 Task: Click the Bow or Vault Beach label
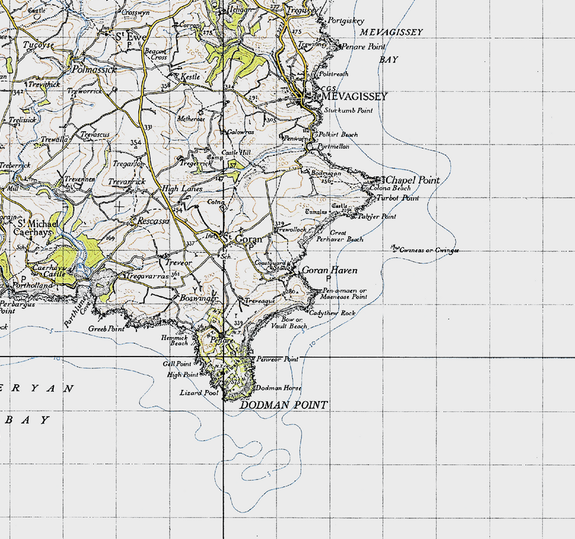(289, 323)
